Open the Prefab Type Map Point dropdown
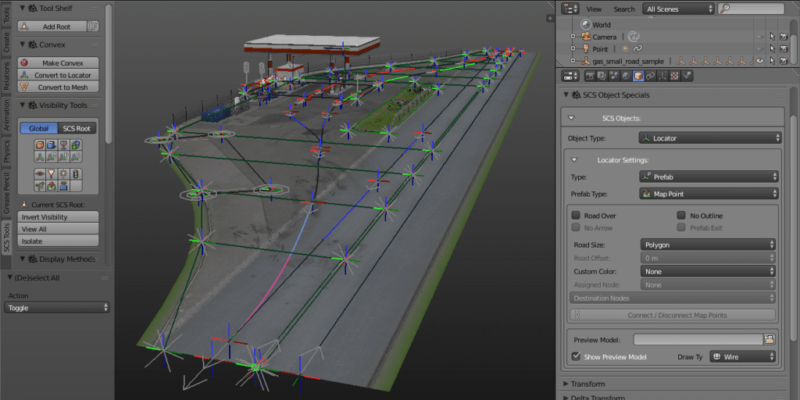The image size is (800, 400). pos(708,193)
